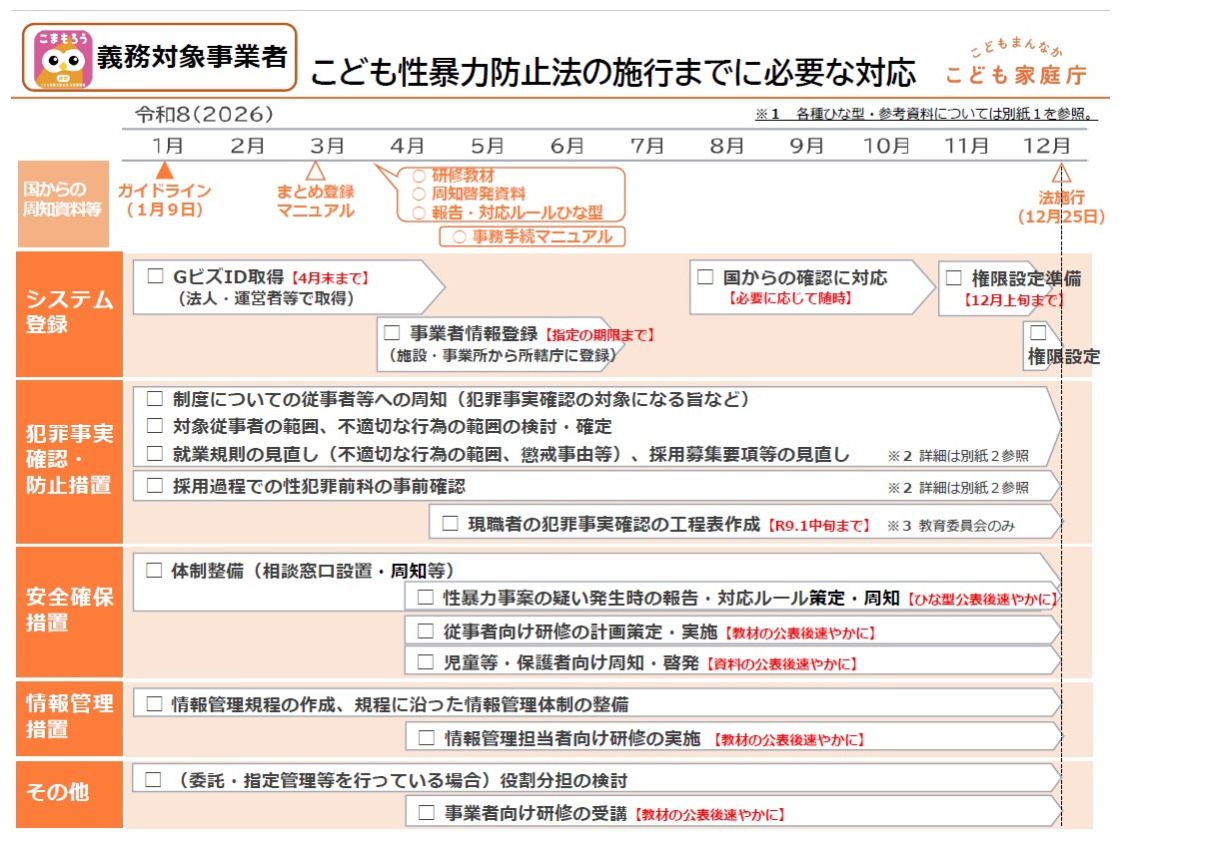Click the 7月 month header
The image size is (1216, 856).
pos(647,146)
